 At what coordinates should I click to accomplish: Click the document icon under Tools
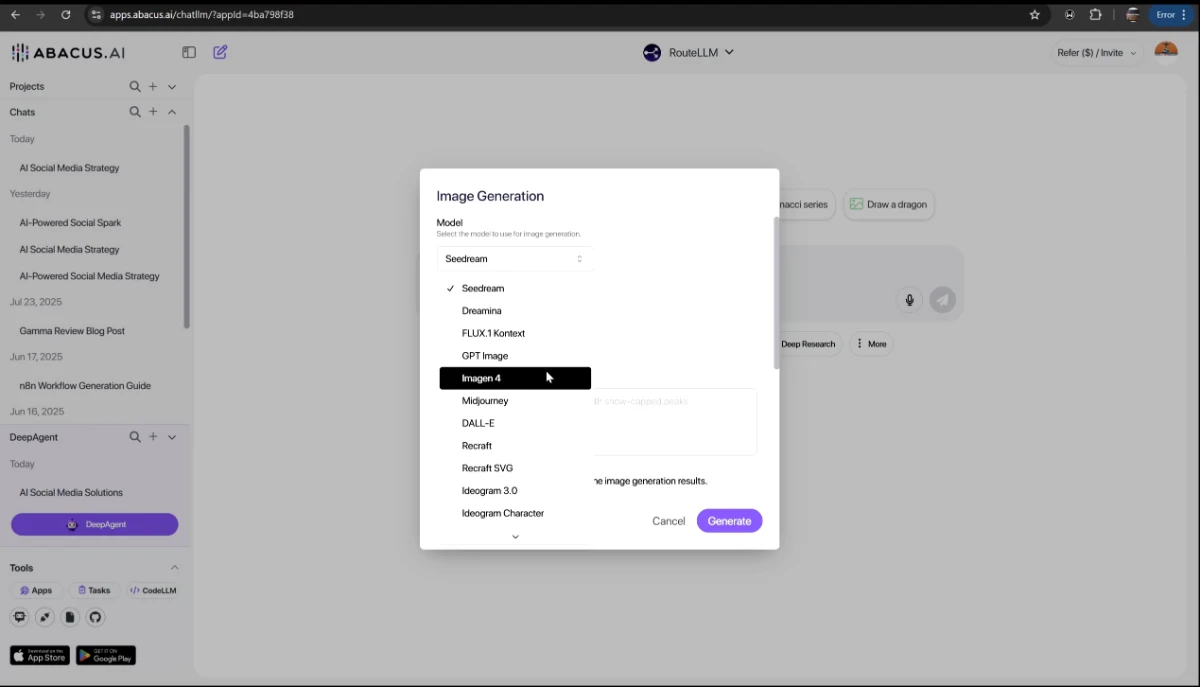[70, 617]
